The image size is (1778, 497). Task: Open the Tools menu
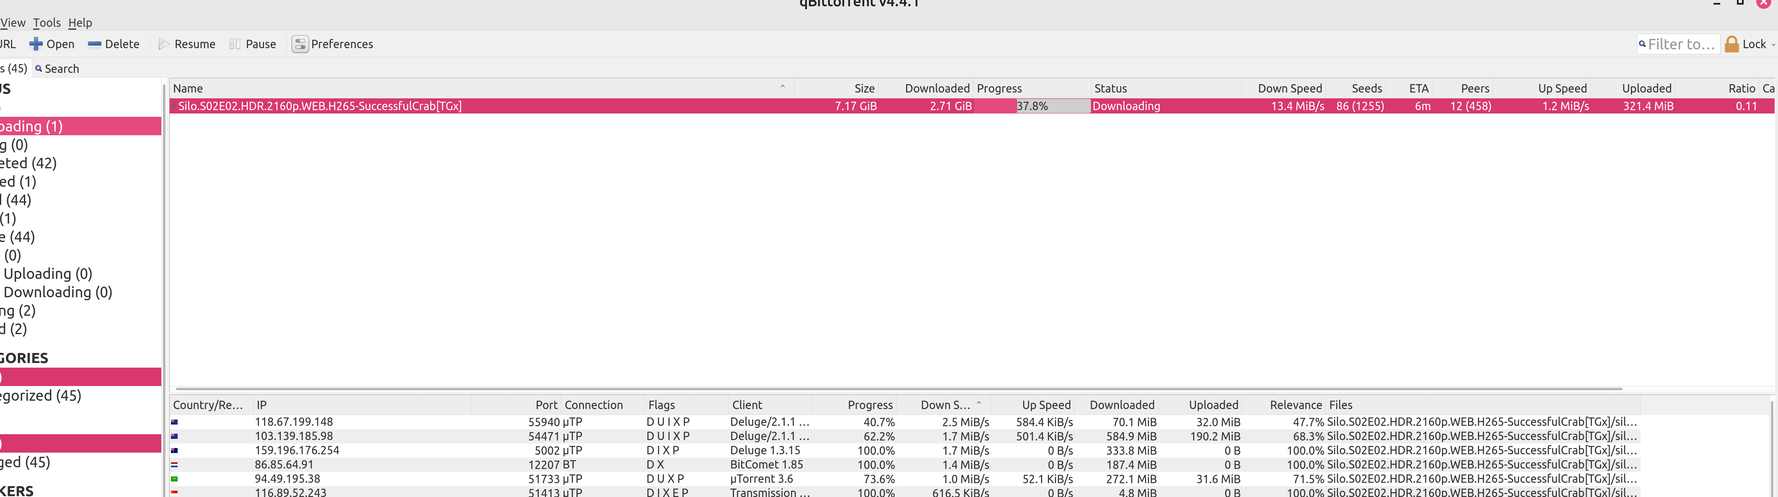point(46,22)
